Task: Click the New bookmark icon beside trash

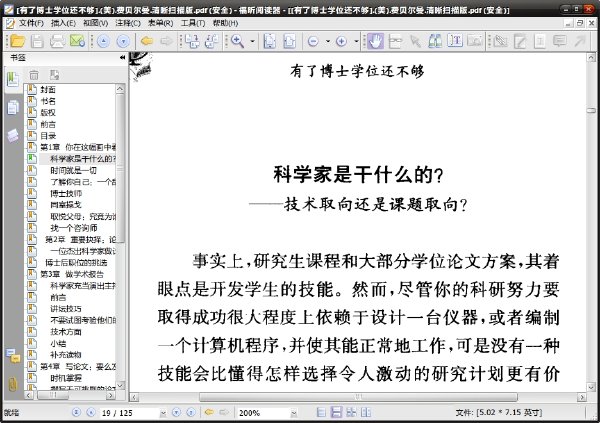Action: (54, 75)
